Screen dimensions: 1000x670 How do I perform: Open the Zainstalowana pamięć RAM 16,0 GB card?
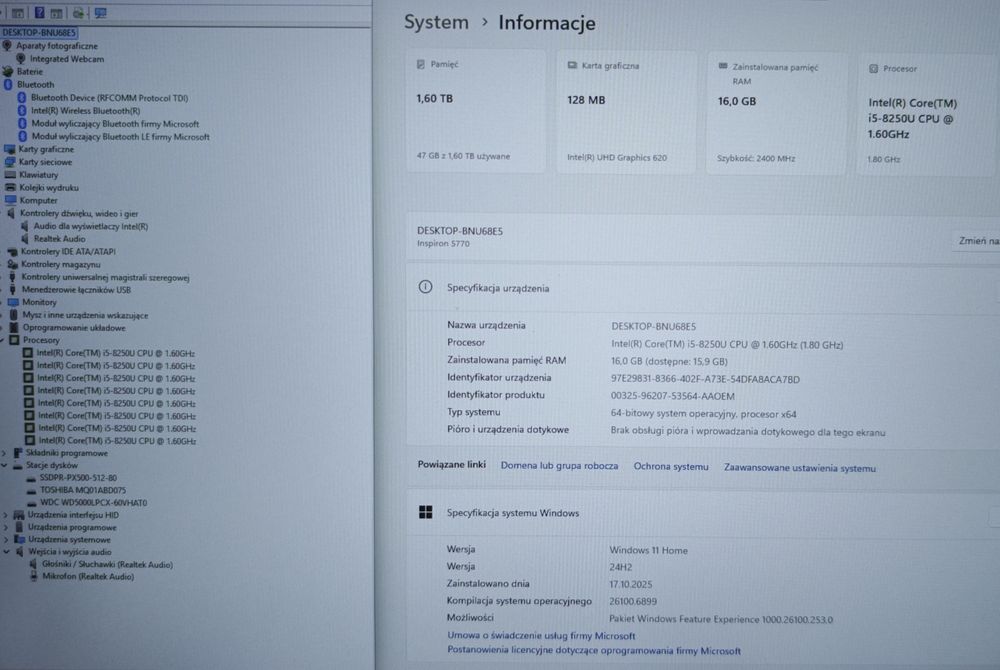777,113
